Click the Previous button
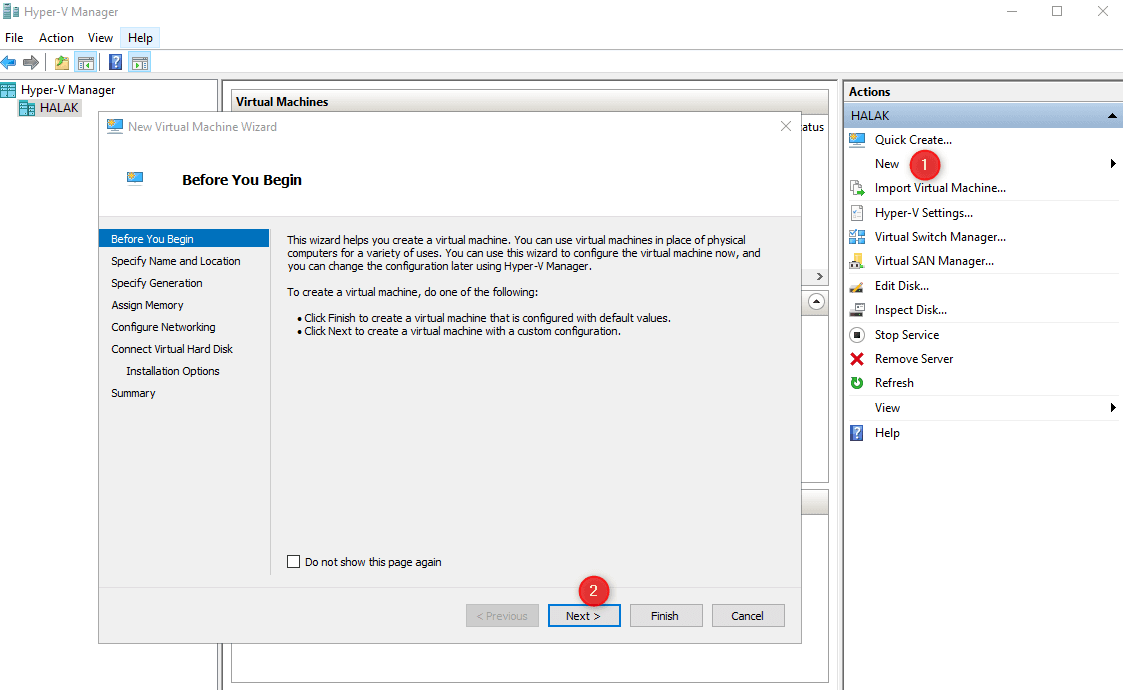The height and width of the screenshot is (690, 1123). (x=502, y=615)
